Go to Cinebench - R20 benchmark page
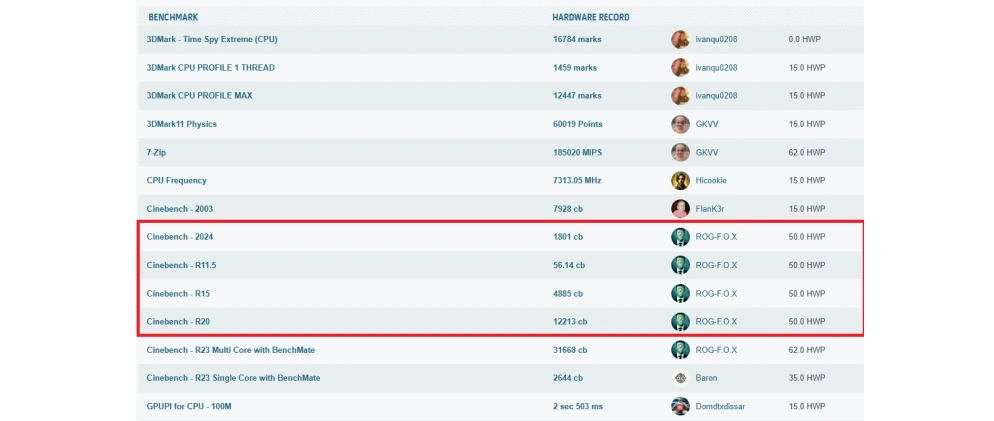The image size is (994, 421). [x=178, y=322]
